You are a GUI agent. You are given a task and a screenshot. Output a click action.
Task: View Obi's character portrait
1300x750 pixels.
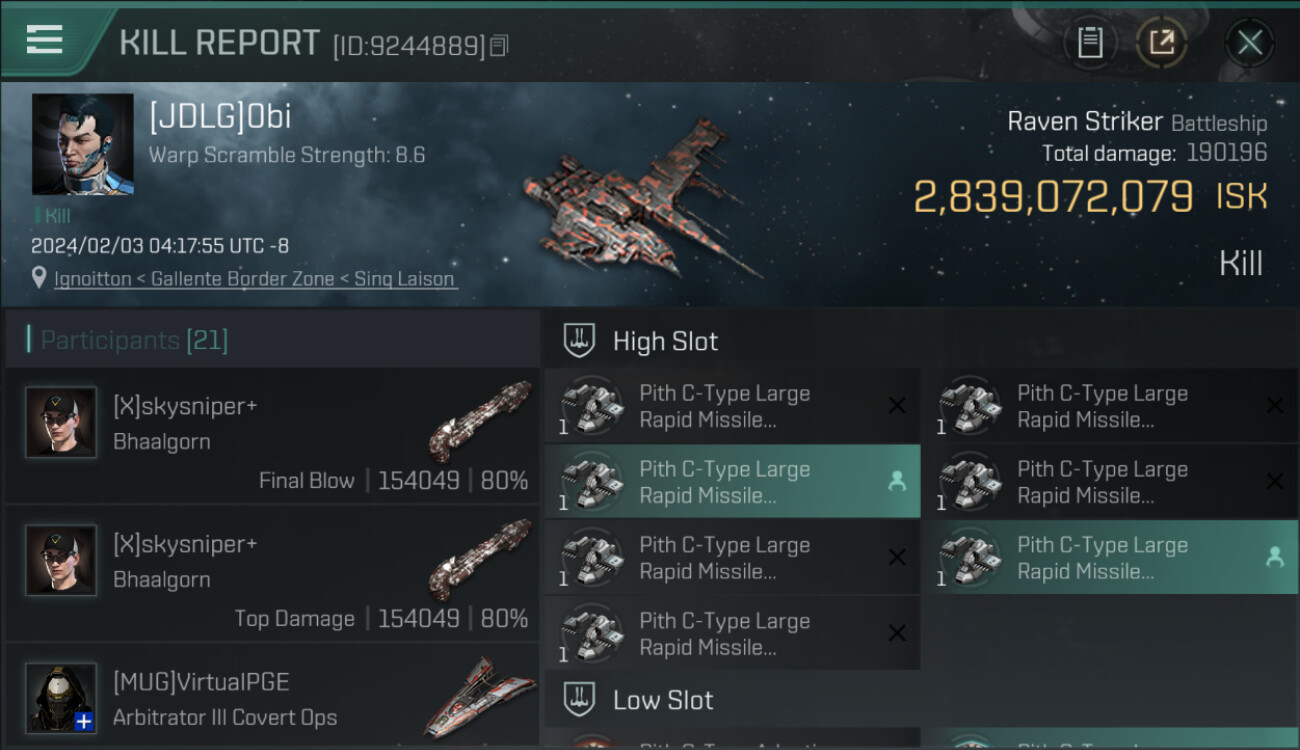coord(82,144)
